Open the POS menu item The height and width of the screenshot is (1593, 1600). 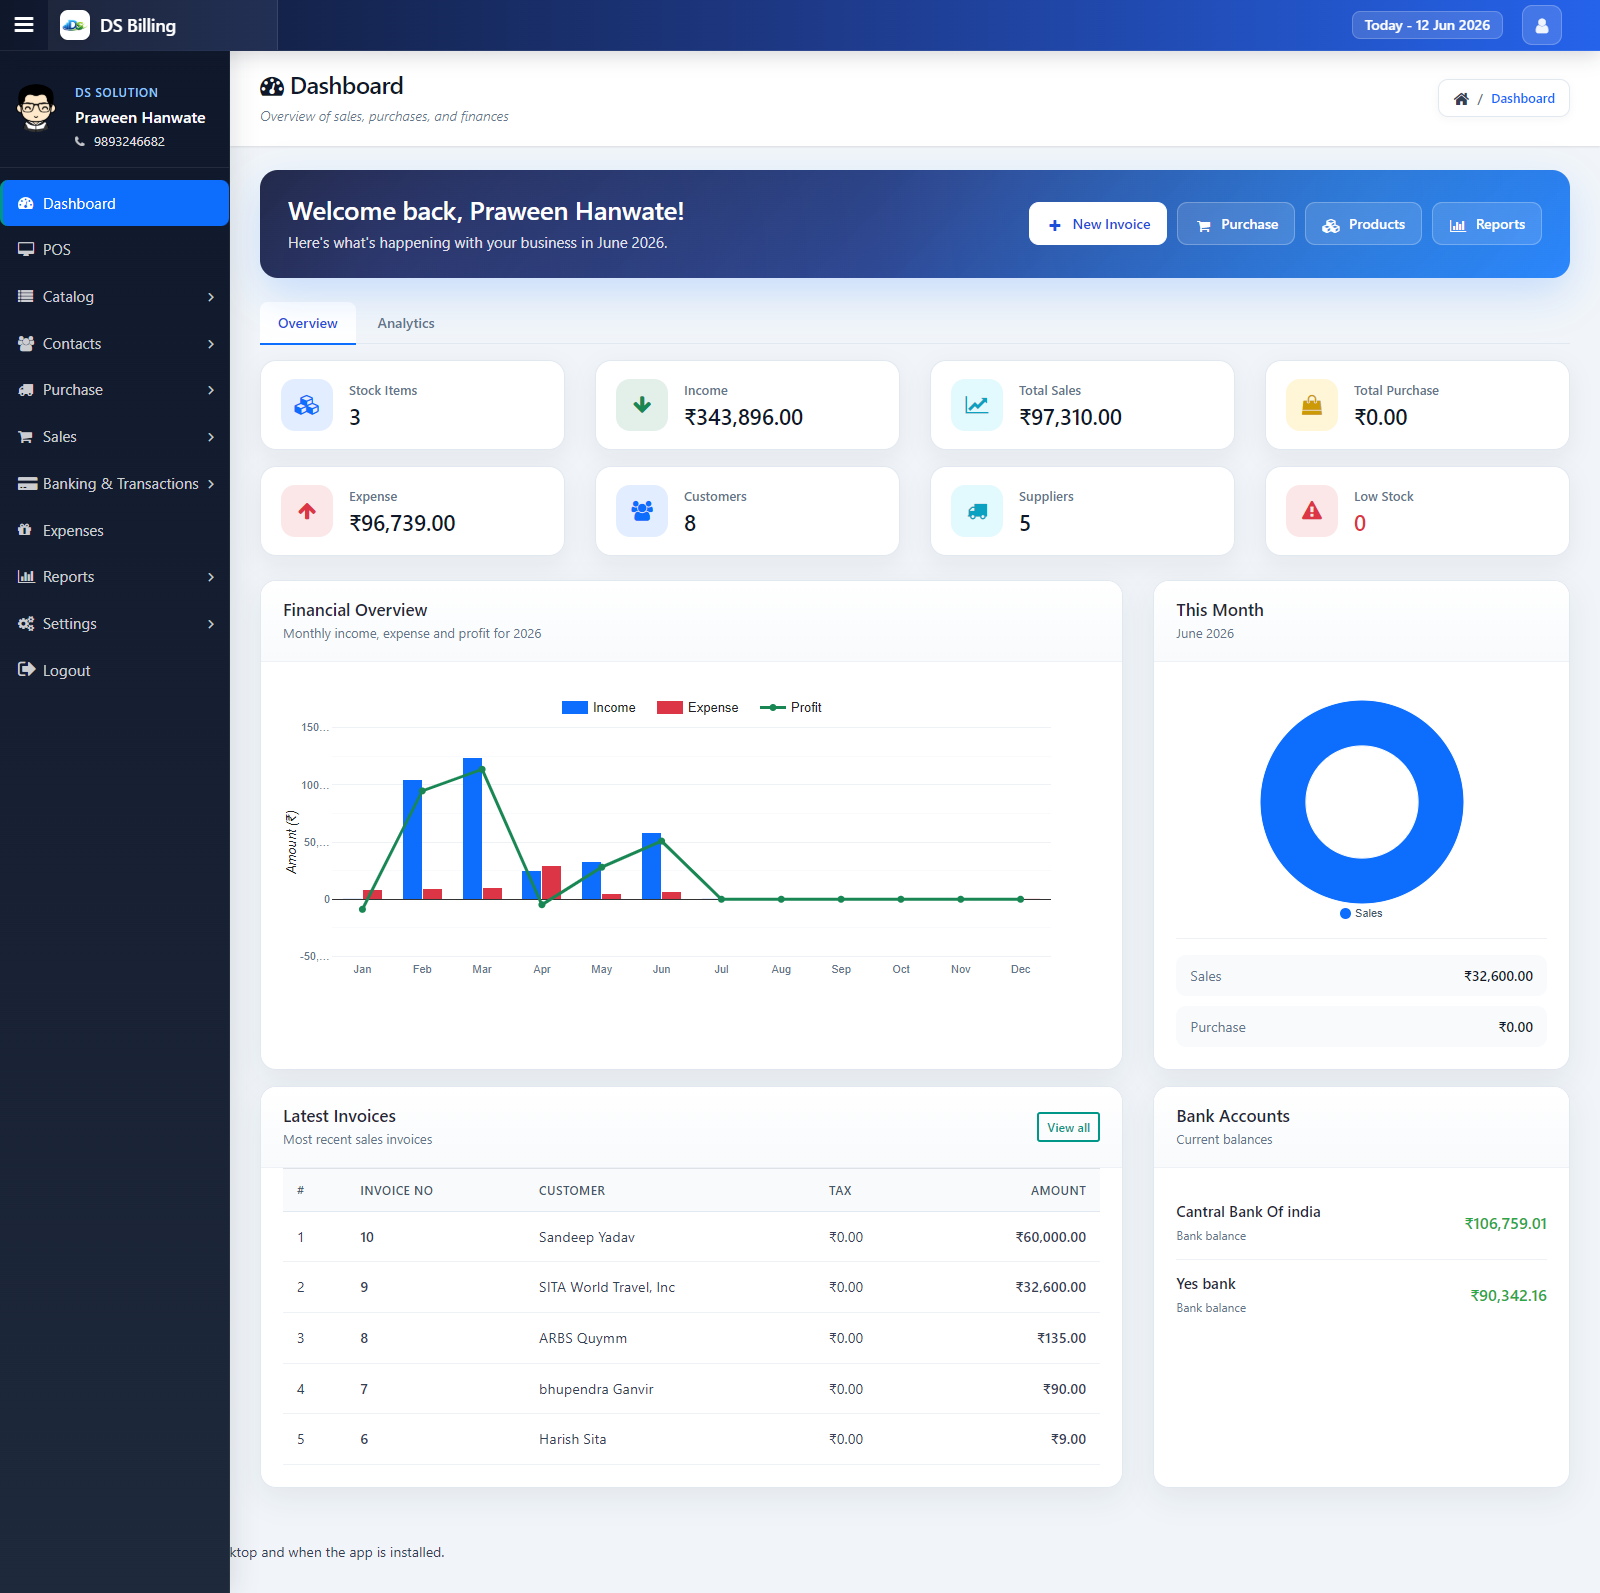tap(115, 250)
